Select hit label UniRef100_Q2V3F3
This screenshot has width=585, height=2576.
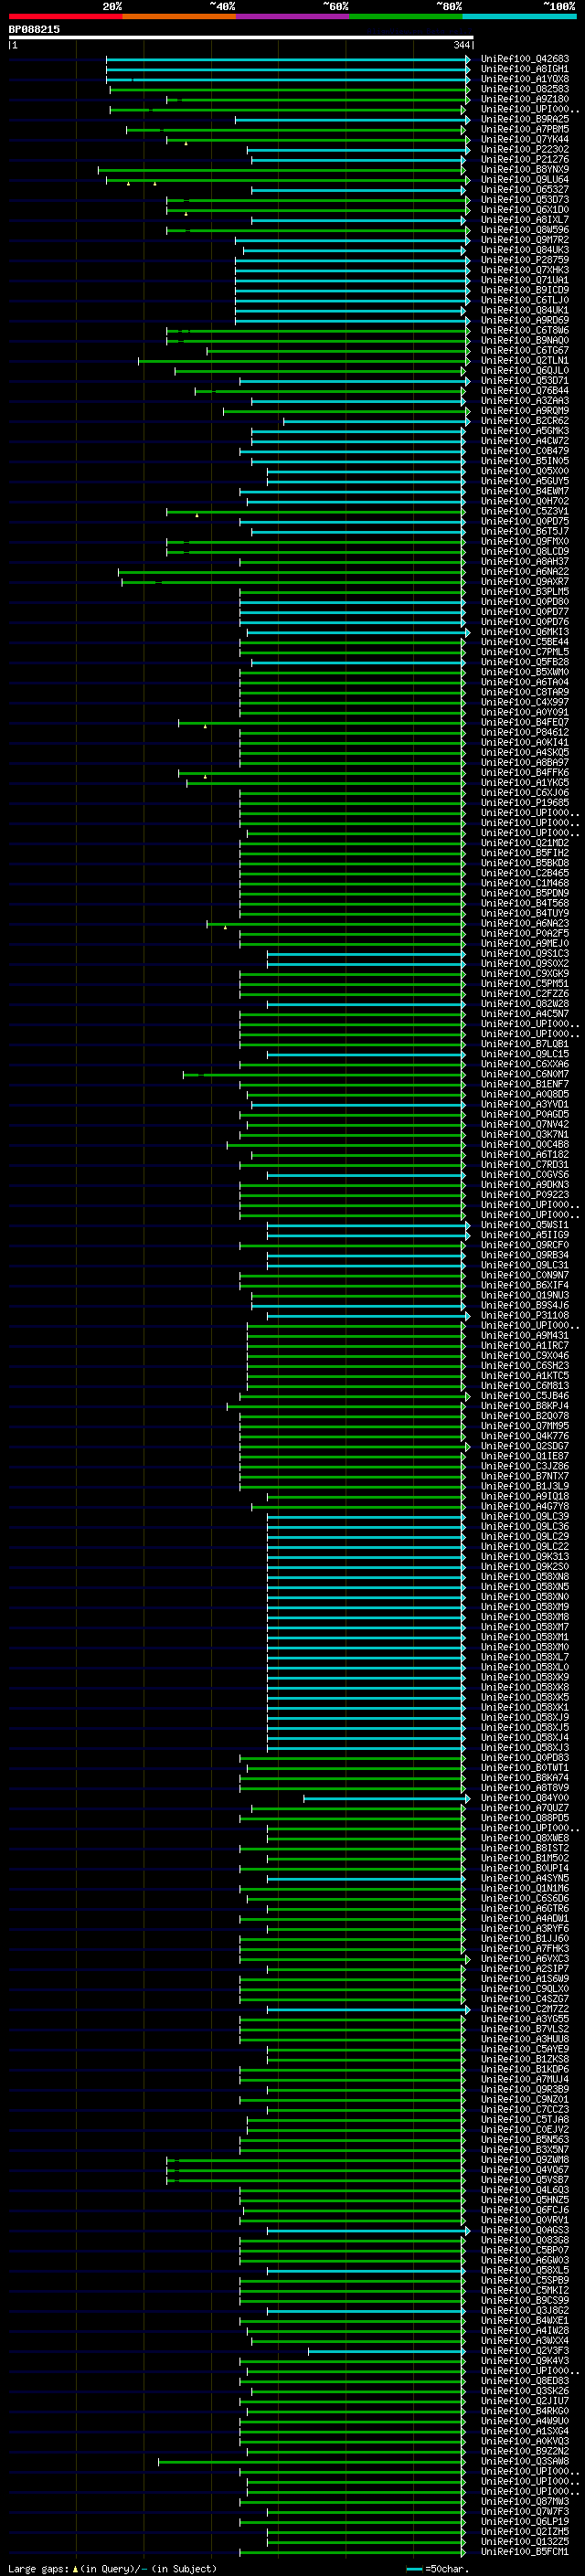[525, 2350]
